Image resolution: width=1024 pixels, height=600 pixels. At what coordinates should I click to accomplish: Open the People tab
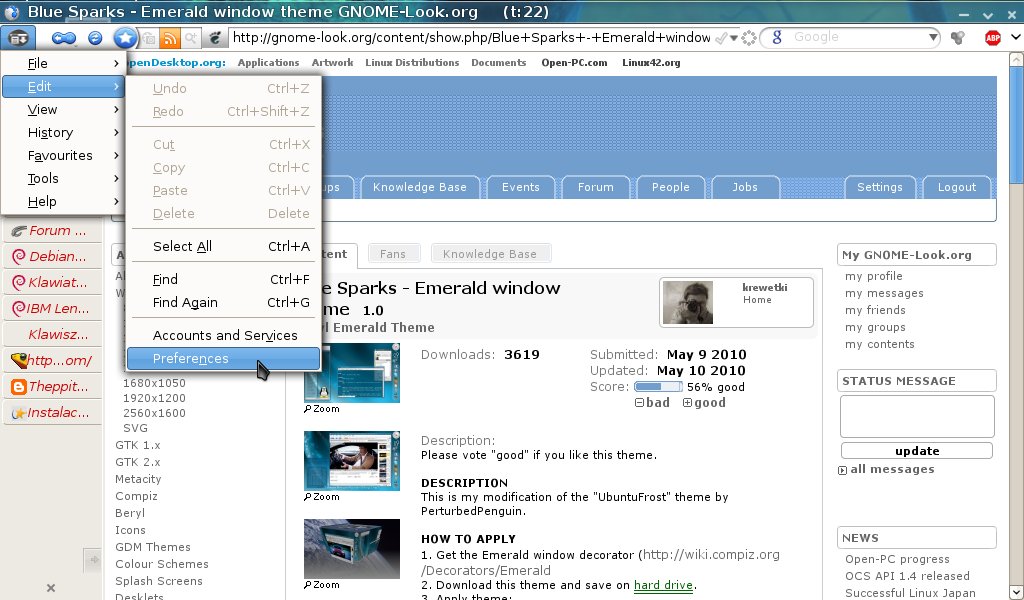(671, 187)
